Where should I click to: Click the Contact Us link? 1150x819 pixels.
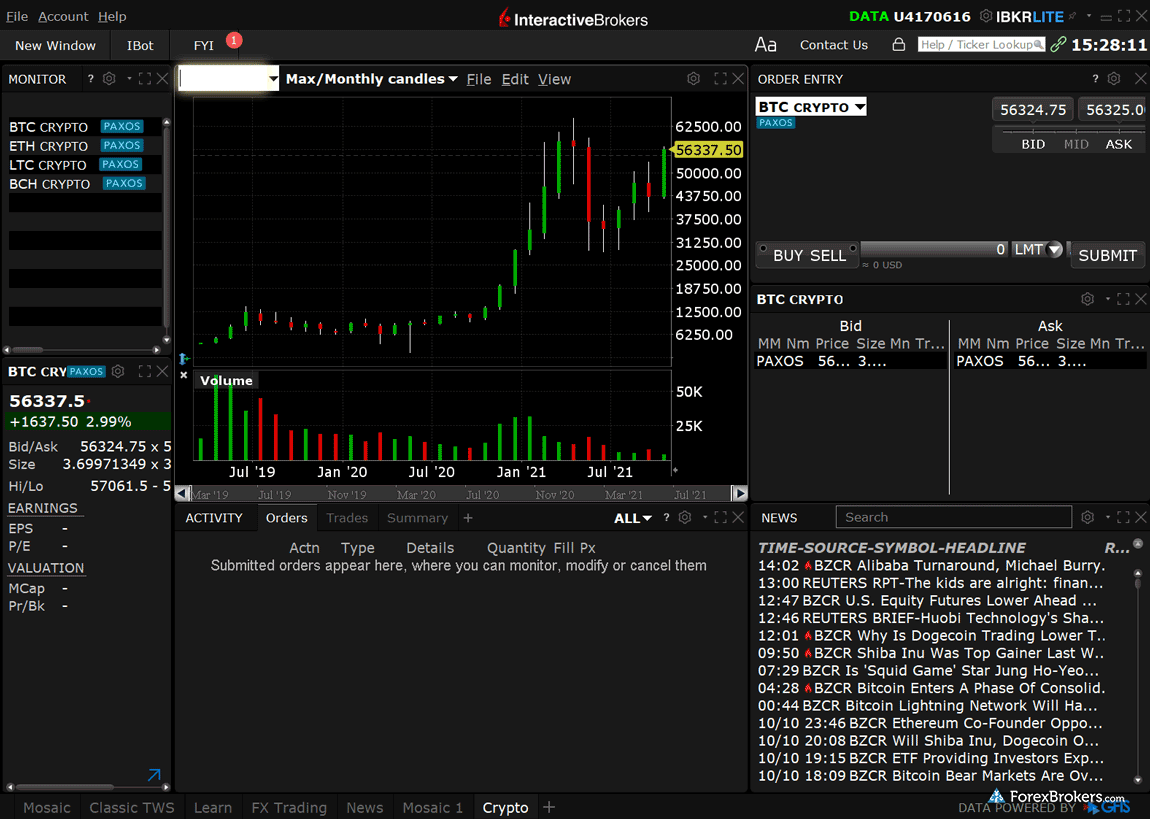pos(833,45)
